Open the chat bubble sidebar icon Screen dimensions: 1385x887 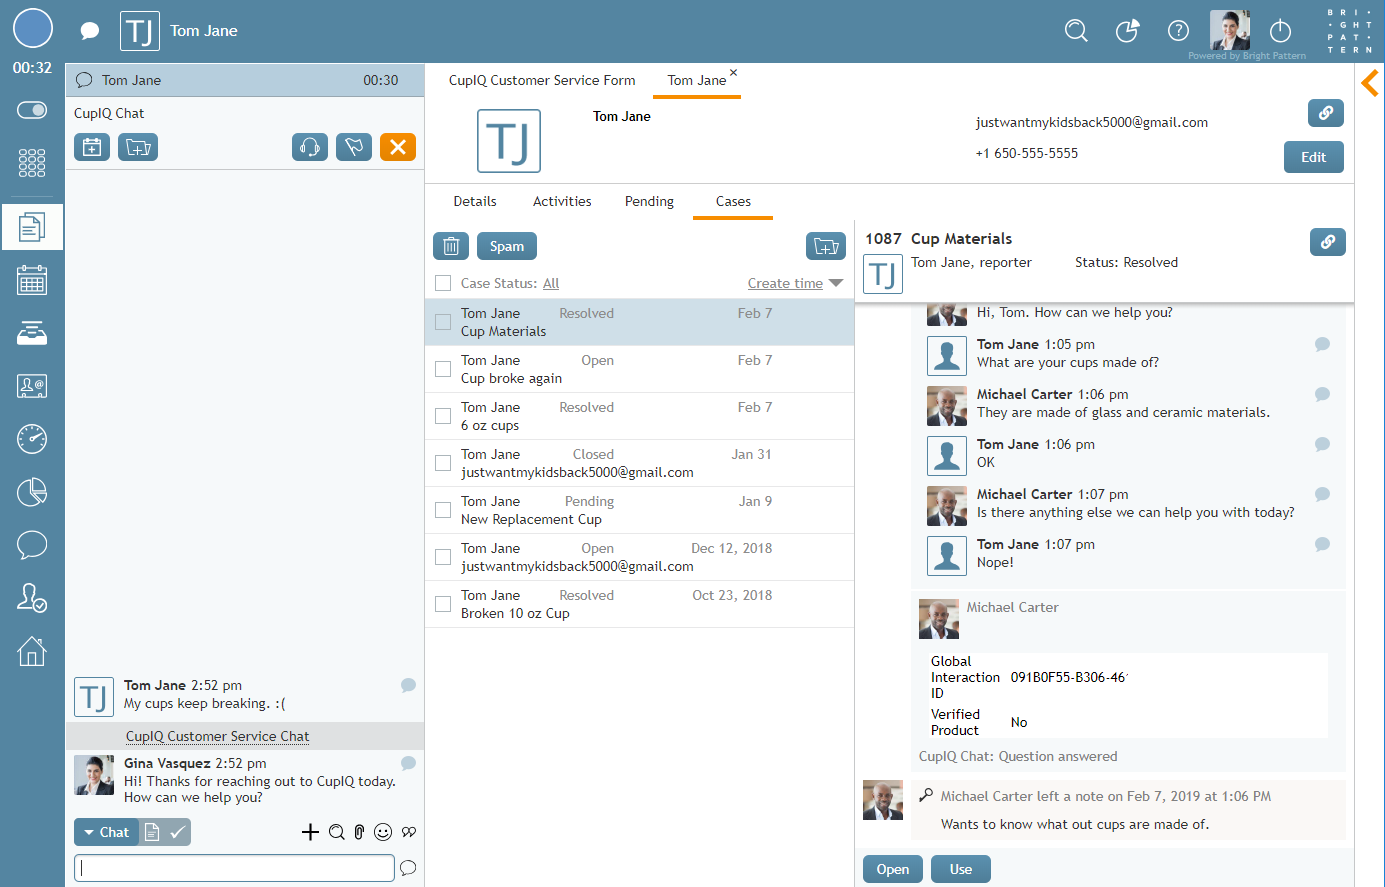tap(32, 545)
